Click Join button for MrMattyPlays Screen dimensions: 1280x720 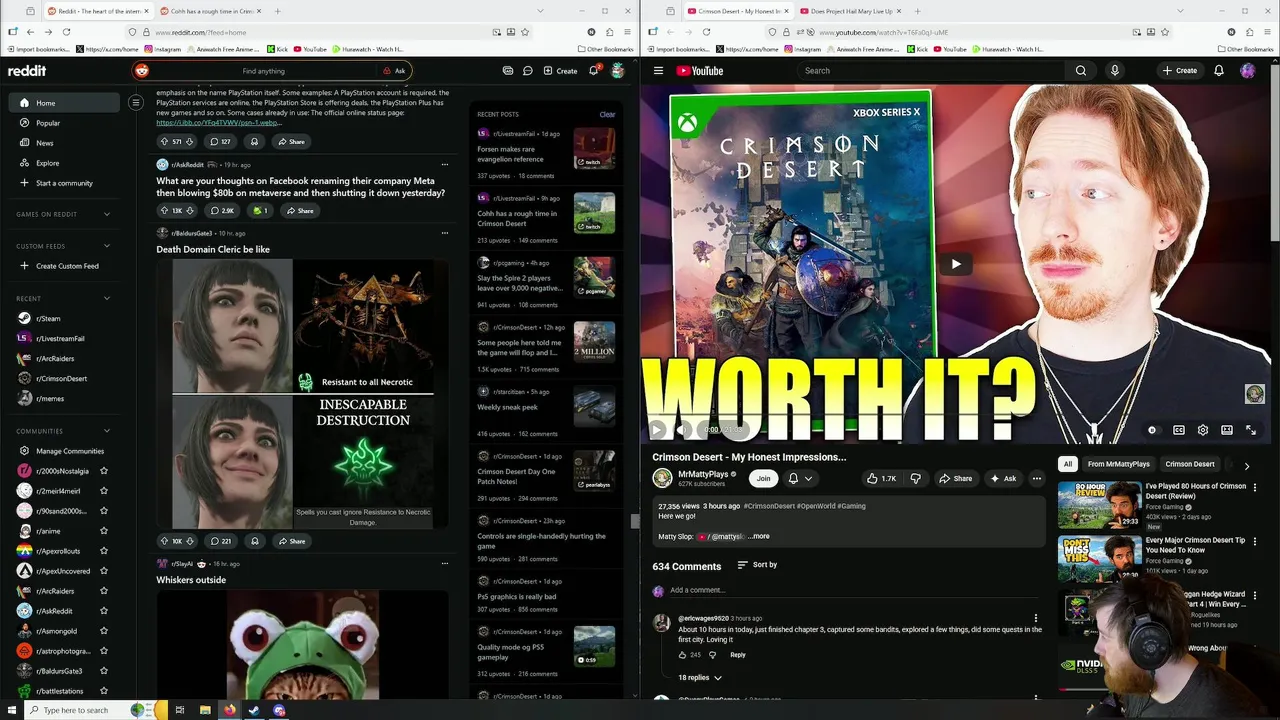click(764, 479)
